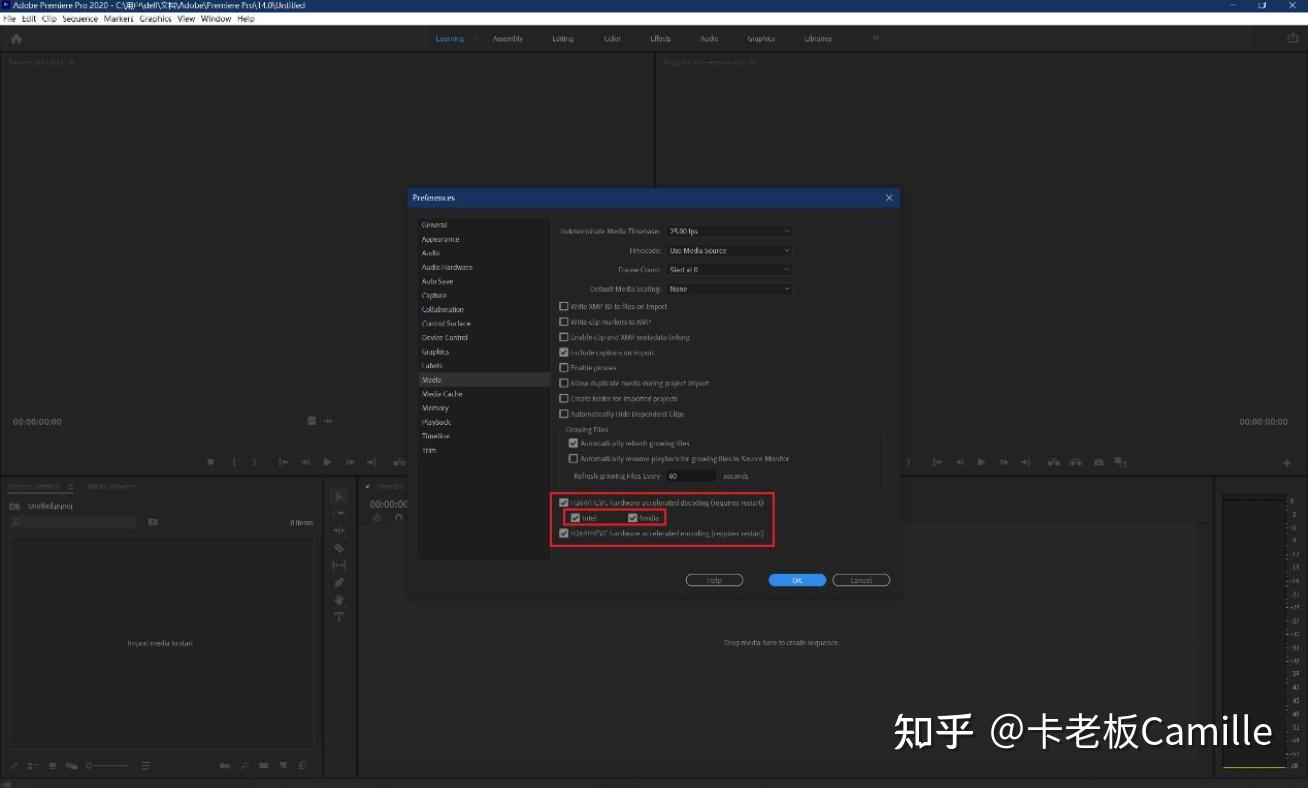Image resolution: width=1308 pixels, height=788 pixels.
Task: Click Cancel in Preferences dialog
Action: 861,580
